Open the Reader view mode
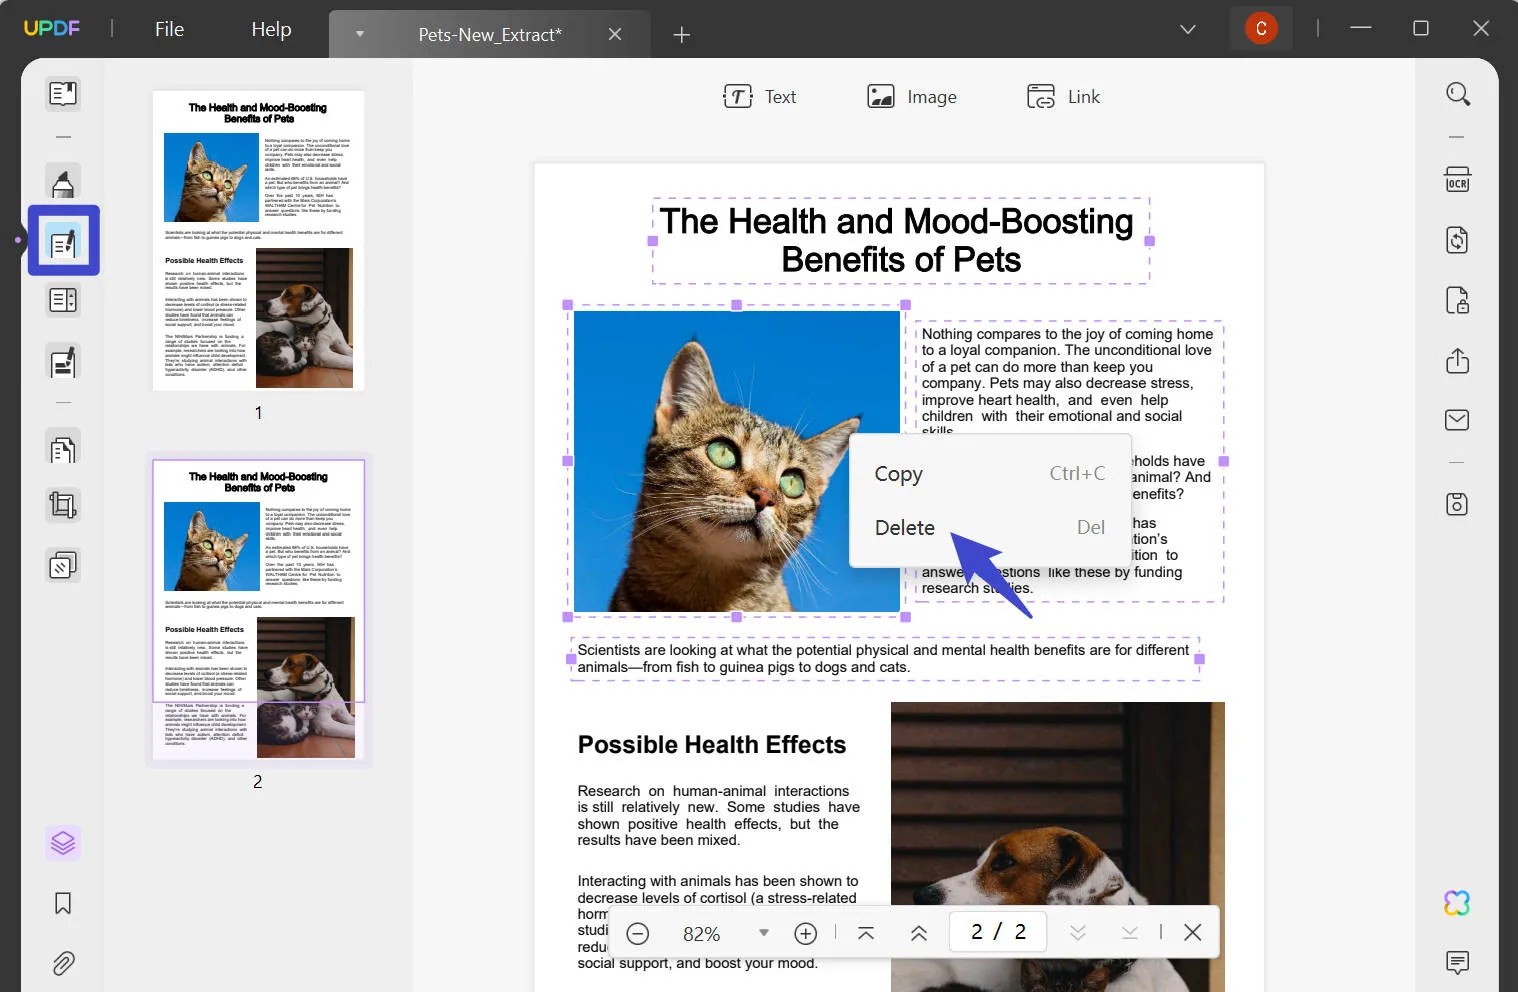Viewport: 1518px width, 992px height. pos(63,93)
